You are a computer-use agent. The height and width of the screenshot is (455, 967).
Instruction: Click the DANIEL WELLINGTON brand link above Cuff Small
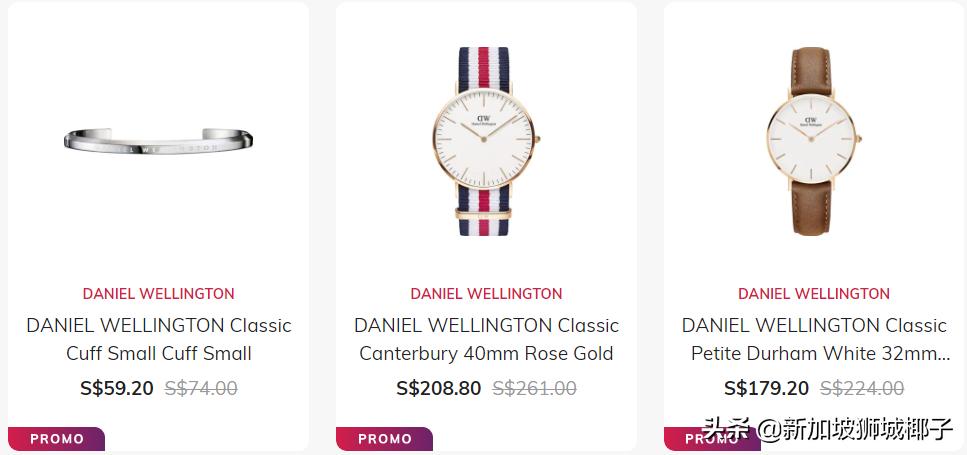158,294
